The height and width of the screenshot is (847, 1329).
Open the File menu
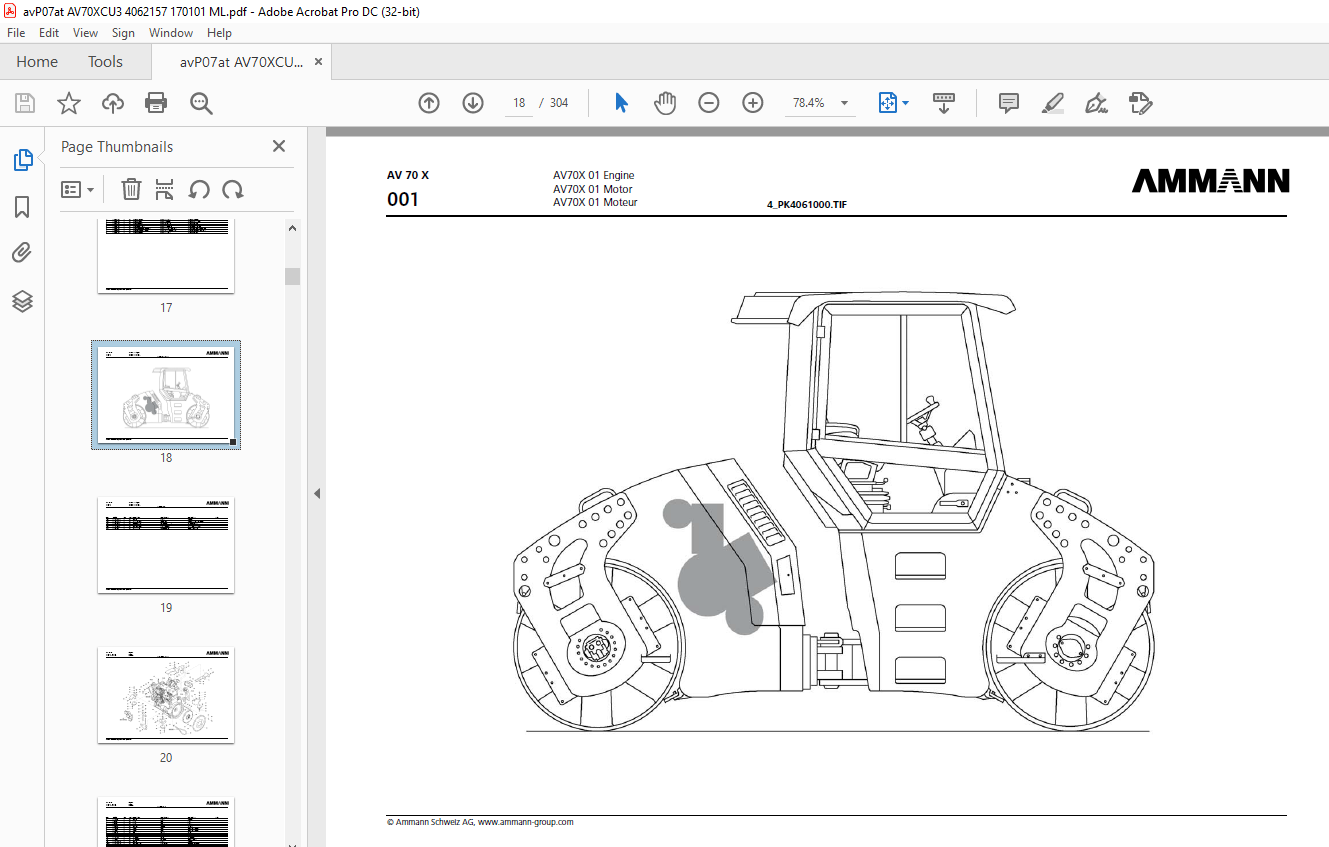[x=16, y=33]
